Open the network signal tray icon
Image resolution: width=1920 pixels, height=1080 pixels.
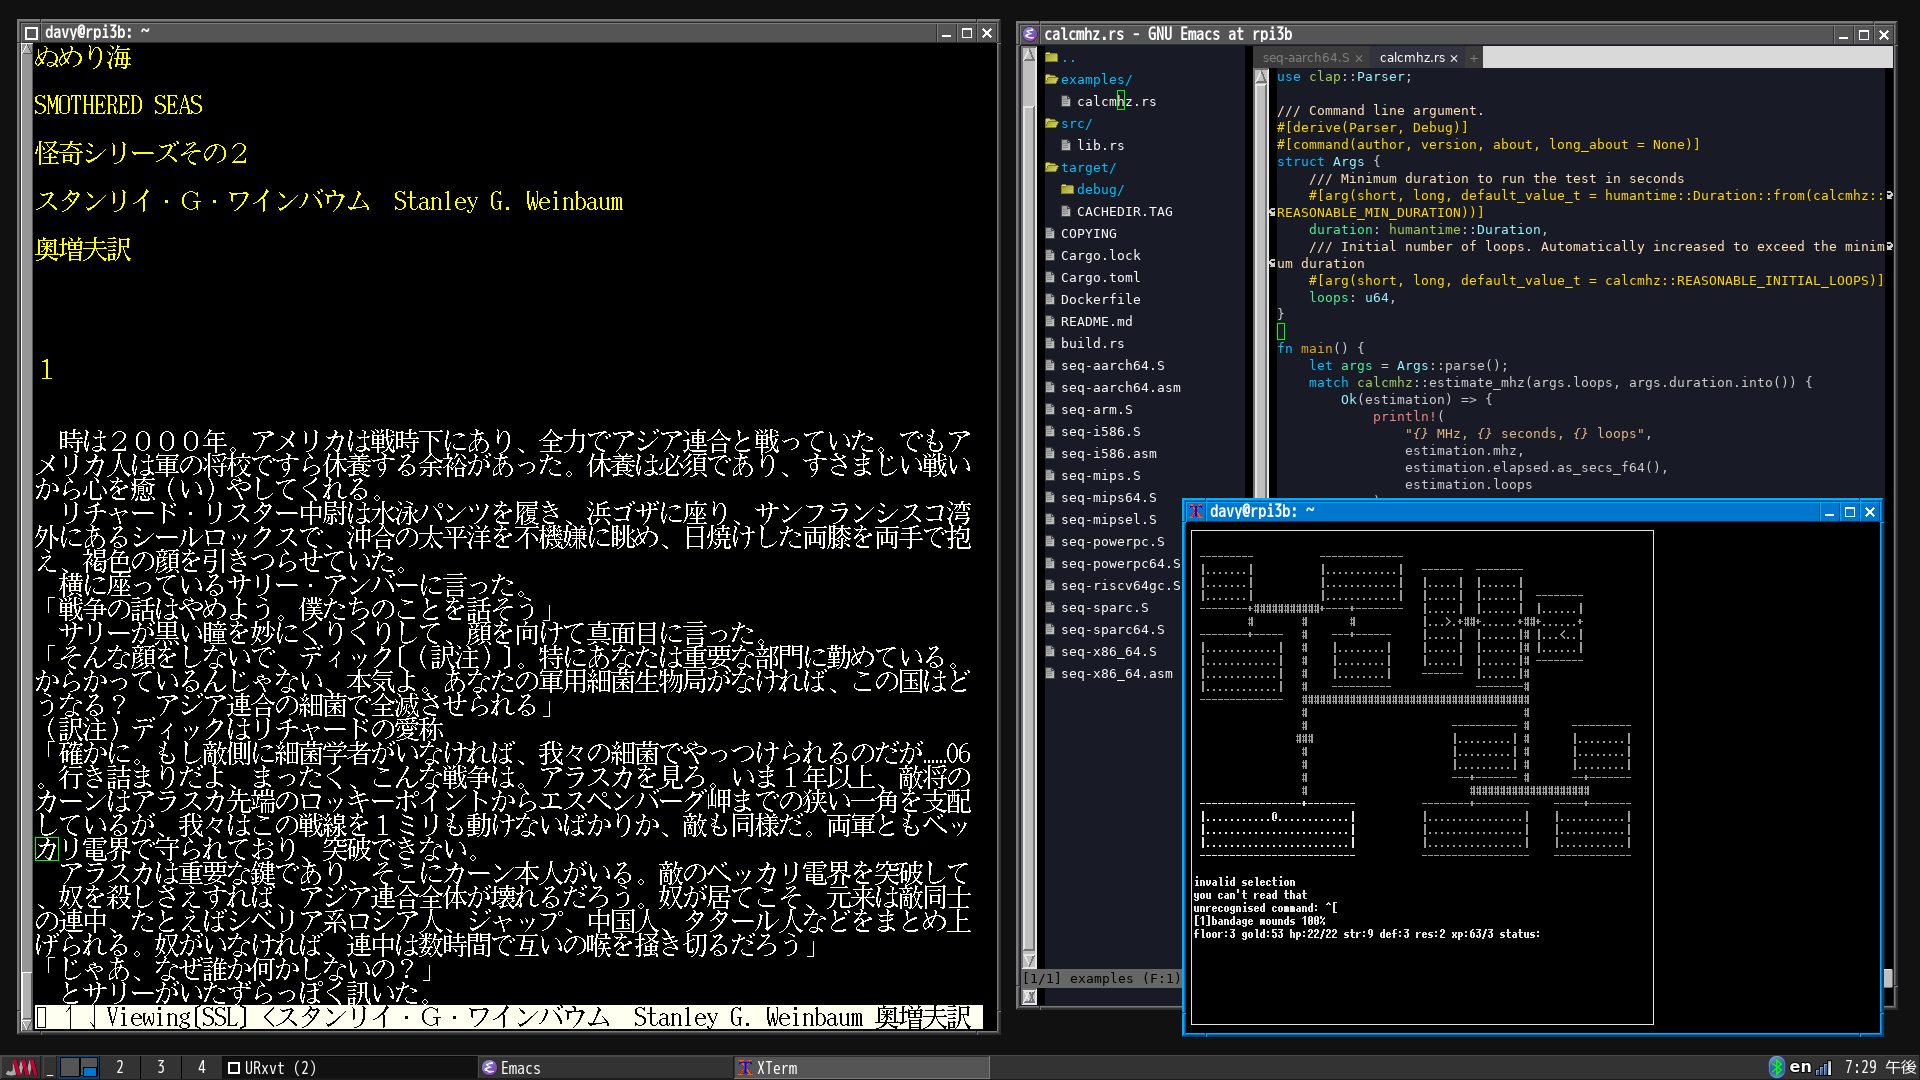point(1823,1067)
